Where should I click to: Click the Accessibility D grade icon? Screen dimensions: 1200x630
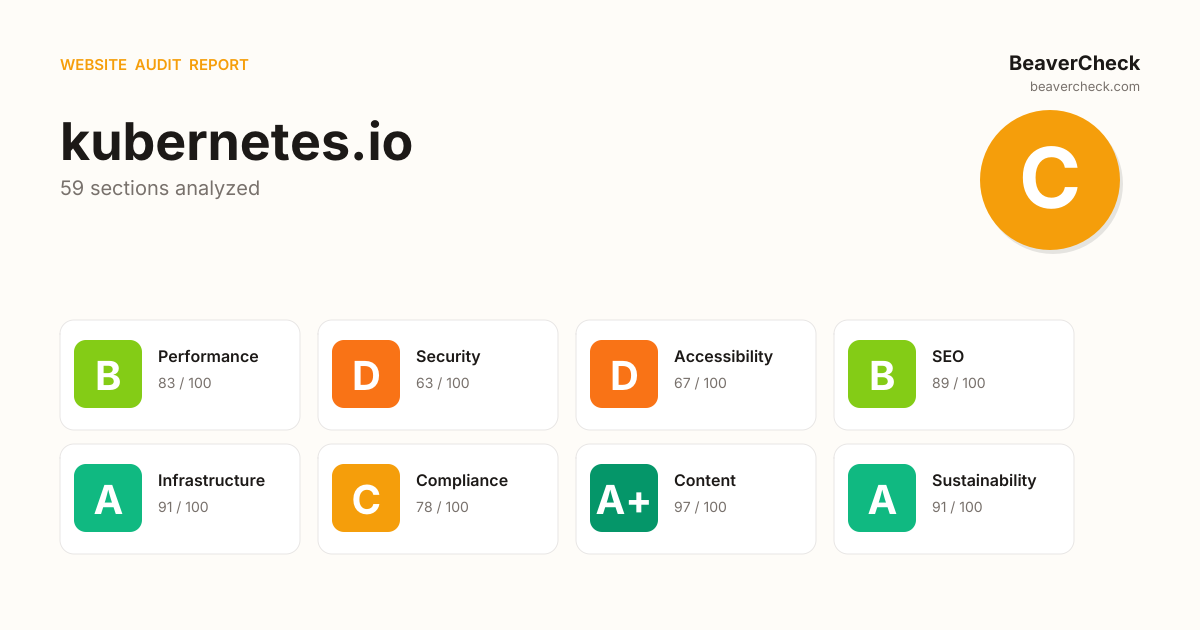624,374
